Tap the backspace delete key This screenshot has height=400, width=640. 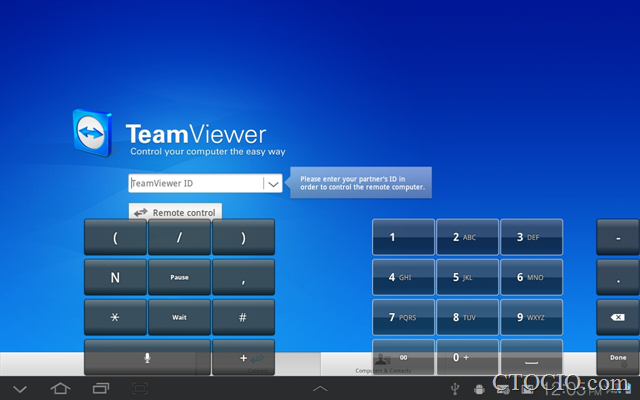[x=618, y=317]
